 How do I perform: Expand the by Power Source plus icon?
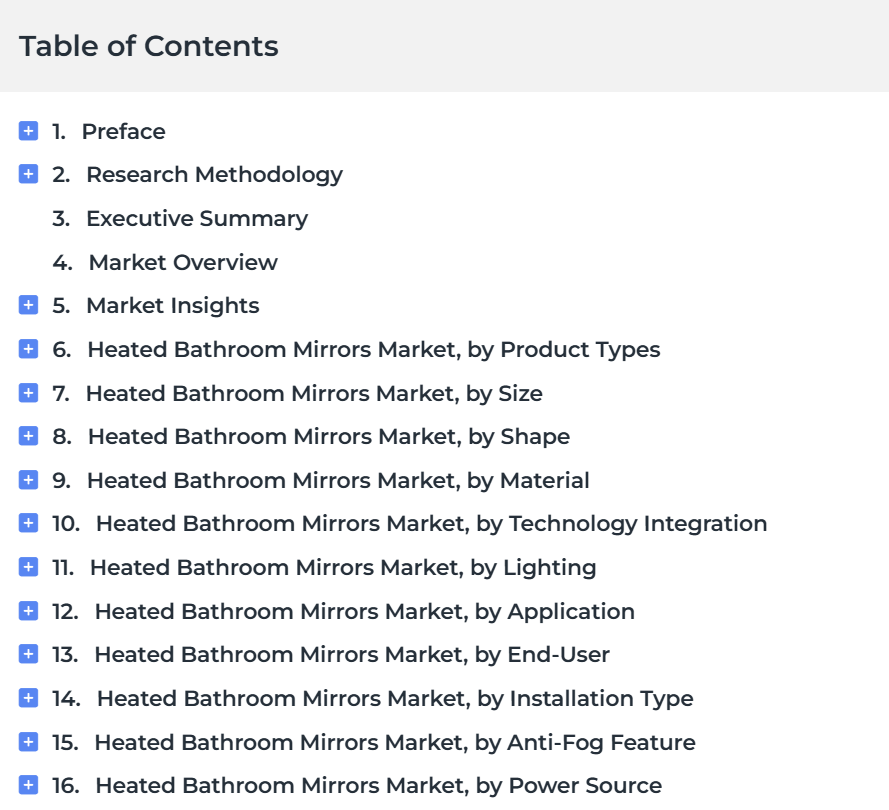(x=28, y=785)
